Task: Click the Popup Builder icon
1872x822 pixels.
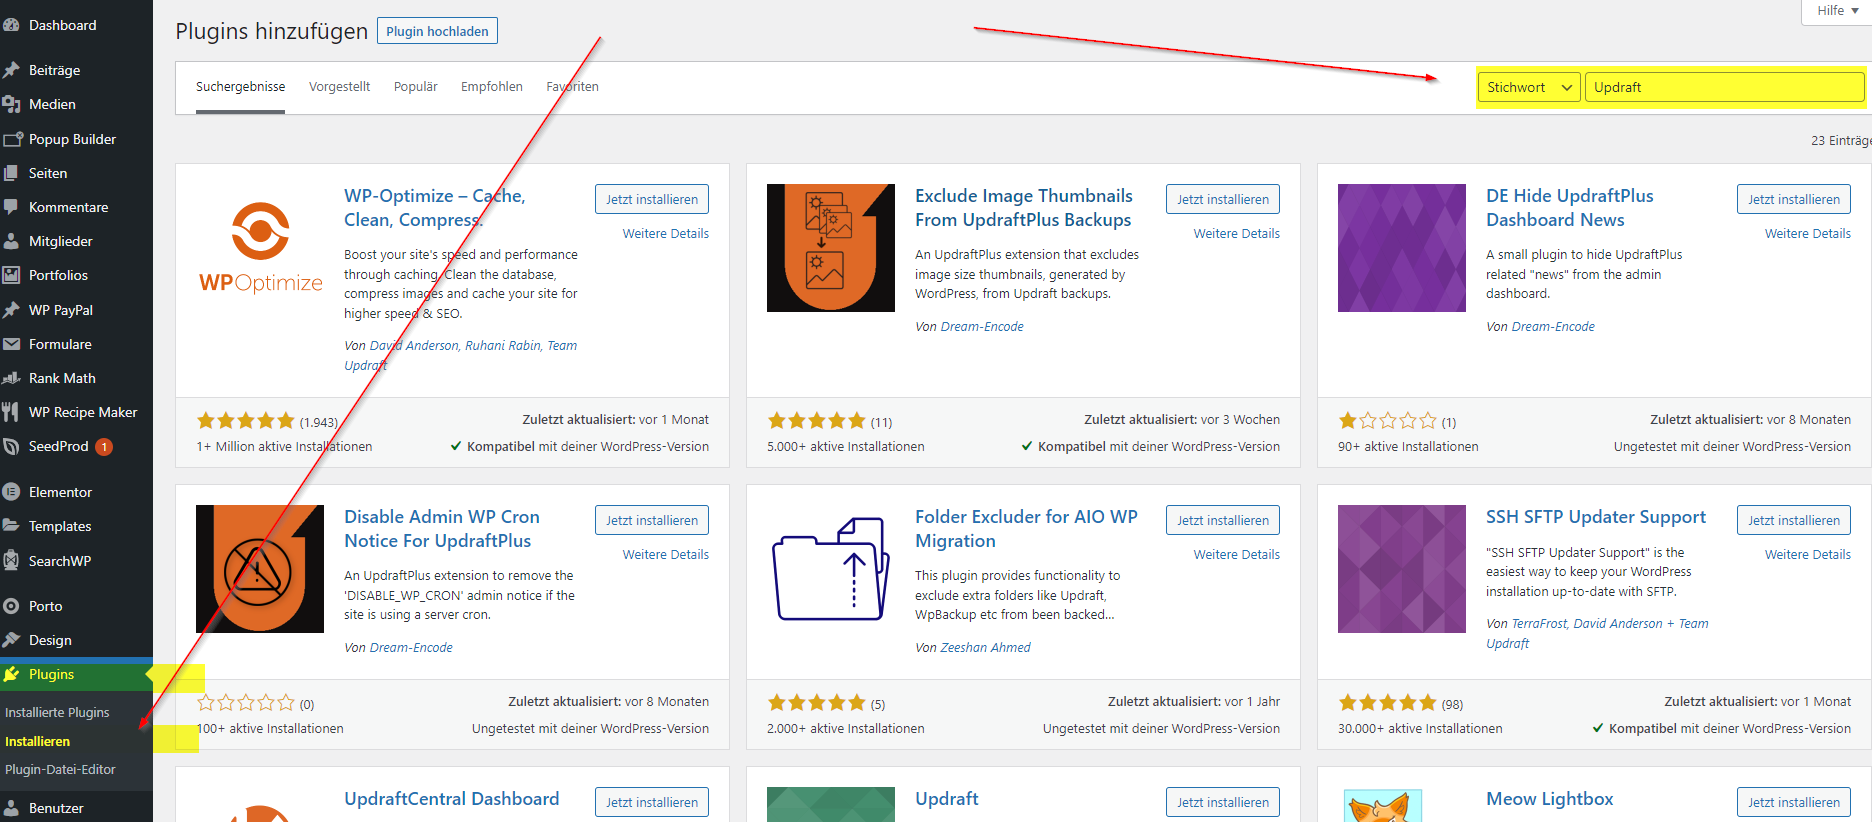Action: (x=12, y=139)
